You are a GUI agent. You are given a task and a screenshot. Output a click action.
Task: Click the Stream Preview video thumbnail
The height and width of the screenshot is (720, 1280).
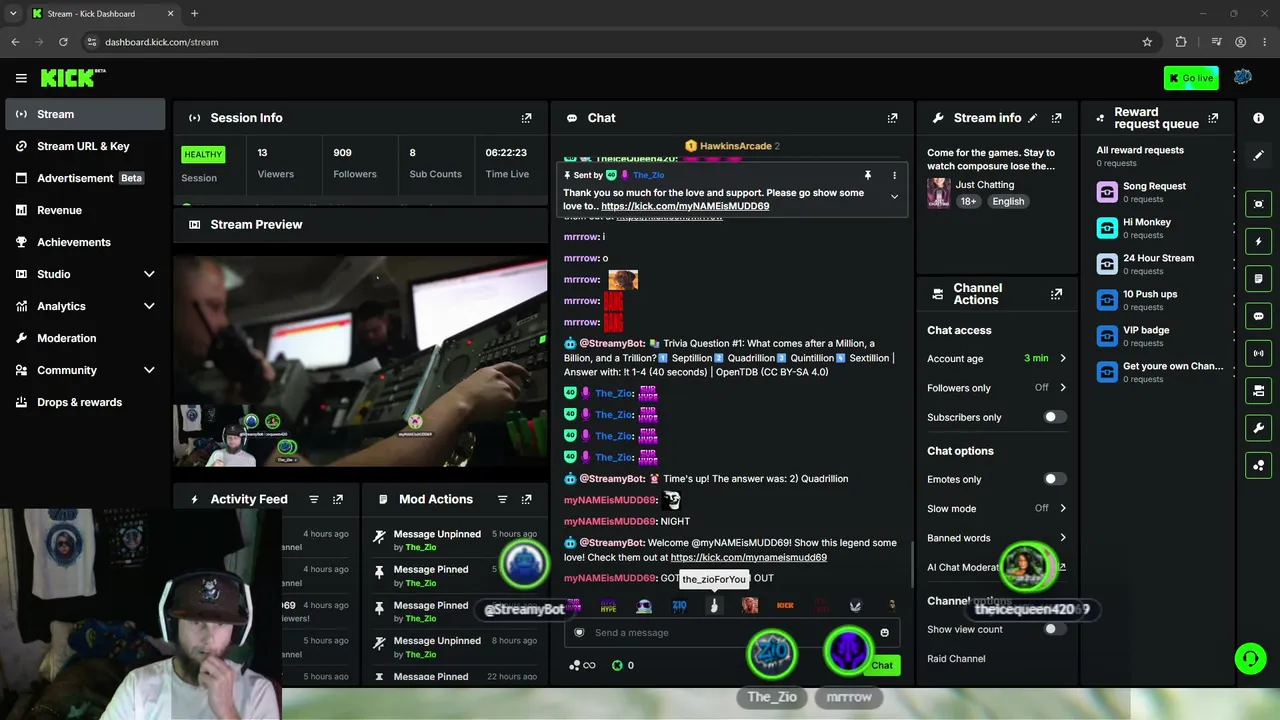click(360, 362)
